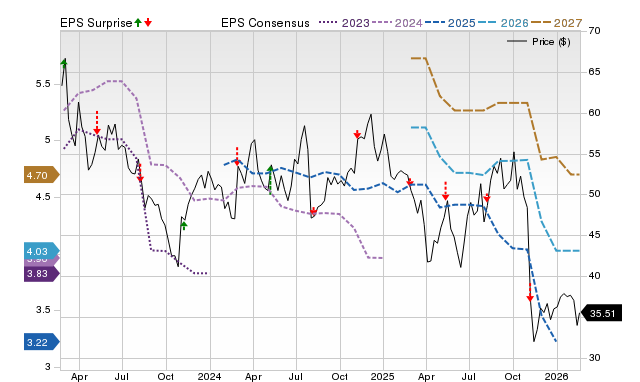Click the 2026 x-axis year label
This screenshot has height=382, width=640.
557,376
